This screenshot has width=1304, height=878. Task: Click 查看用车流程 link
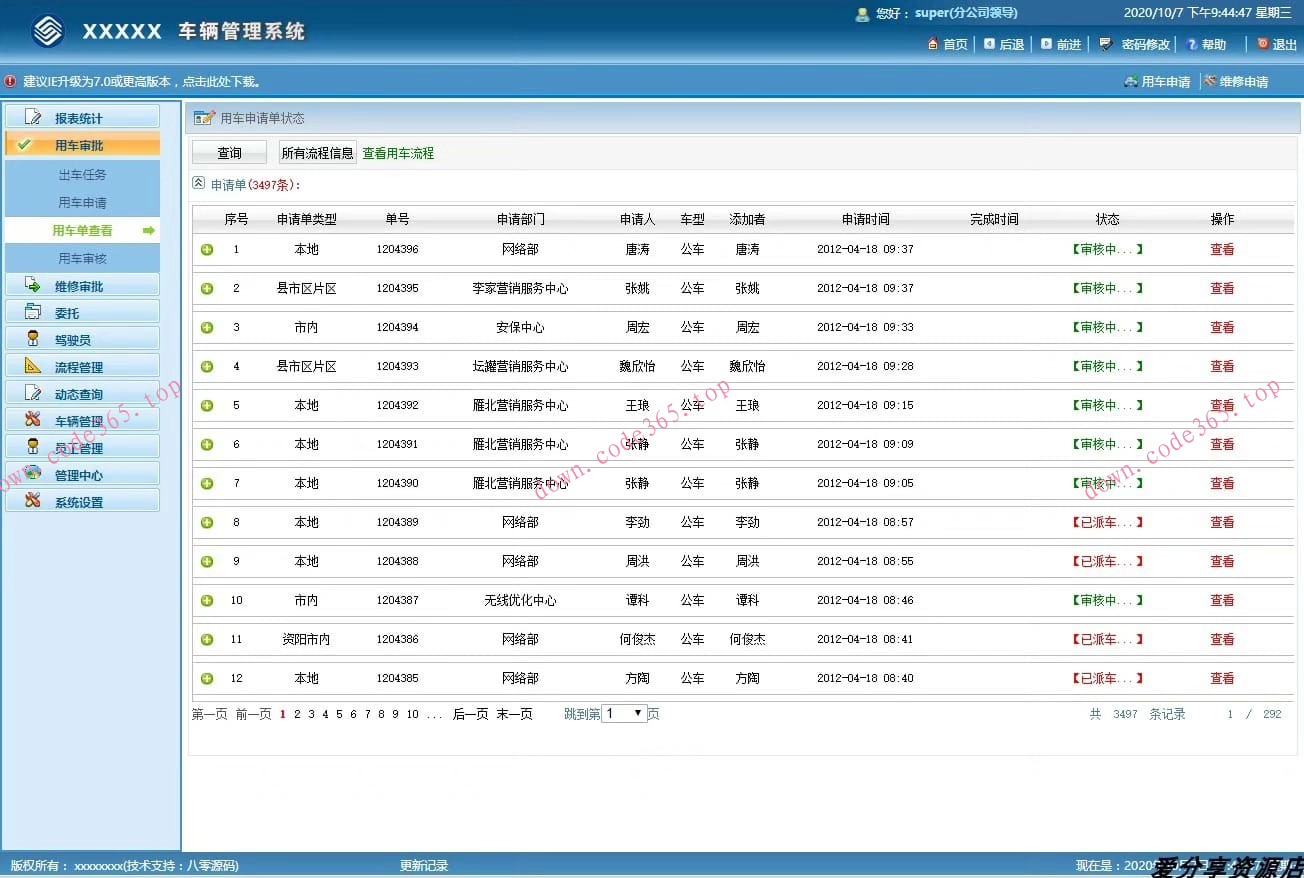[x=398, y=153]
